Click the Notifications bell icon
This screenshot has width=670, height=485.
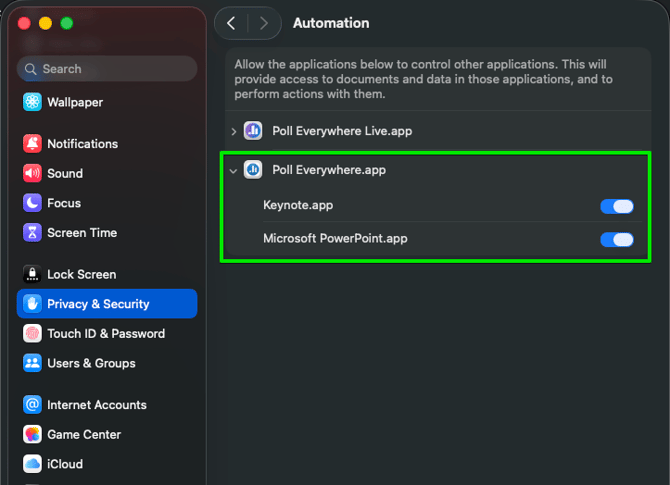click(32, 144)
